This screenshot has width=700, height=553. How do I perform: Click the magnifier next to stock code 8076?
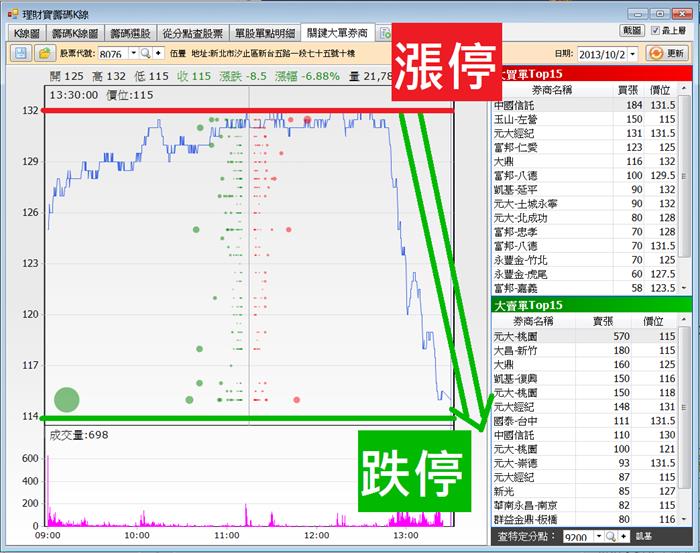point(146,54)
